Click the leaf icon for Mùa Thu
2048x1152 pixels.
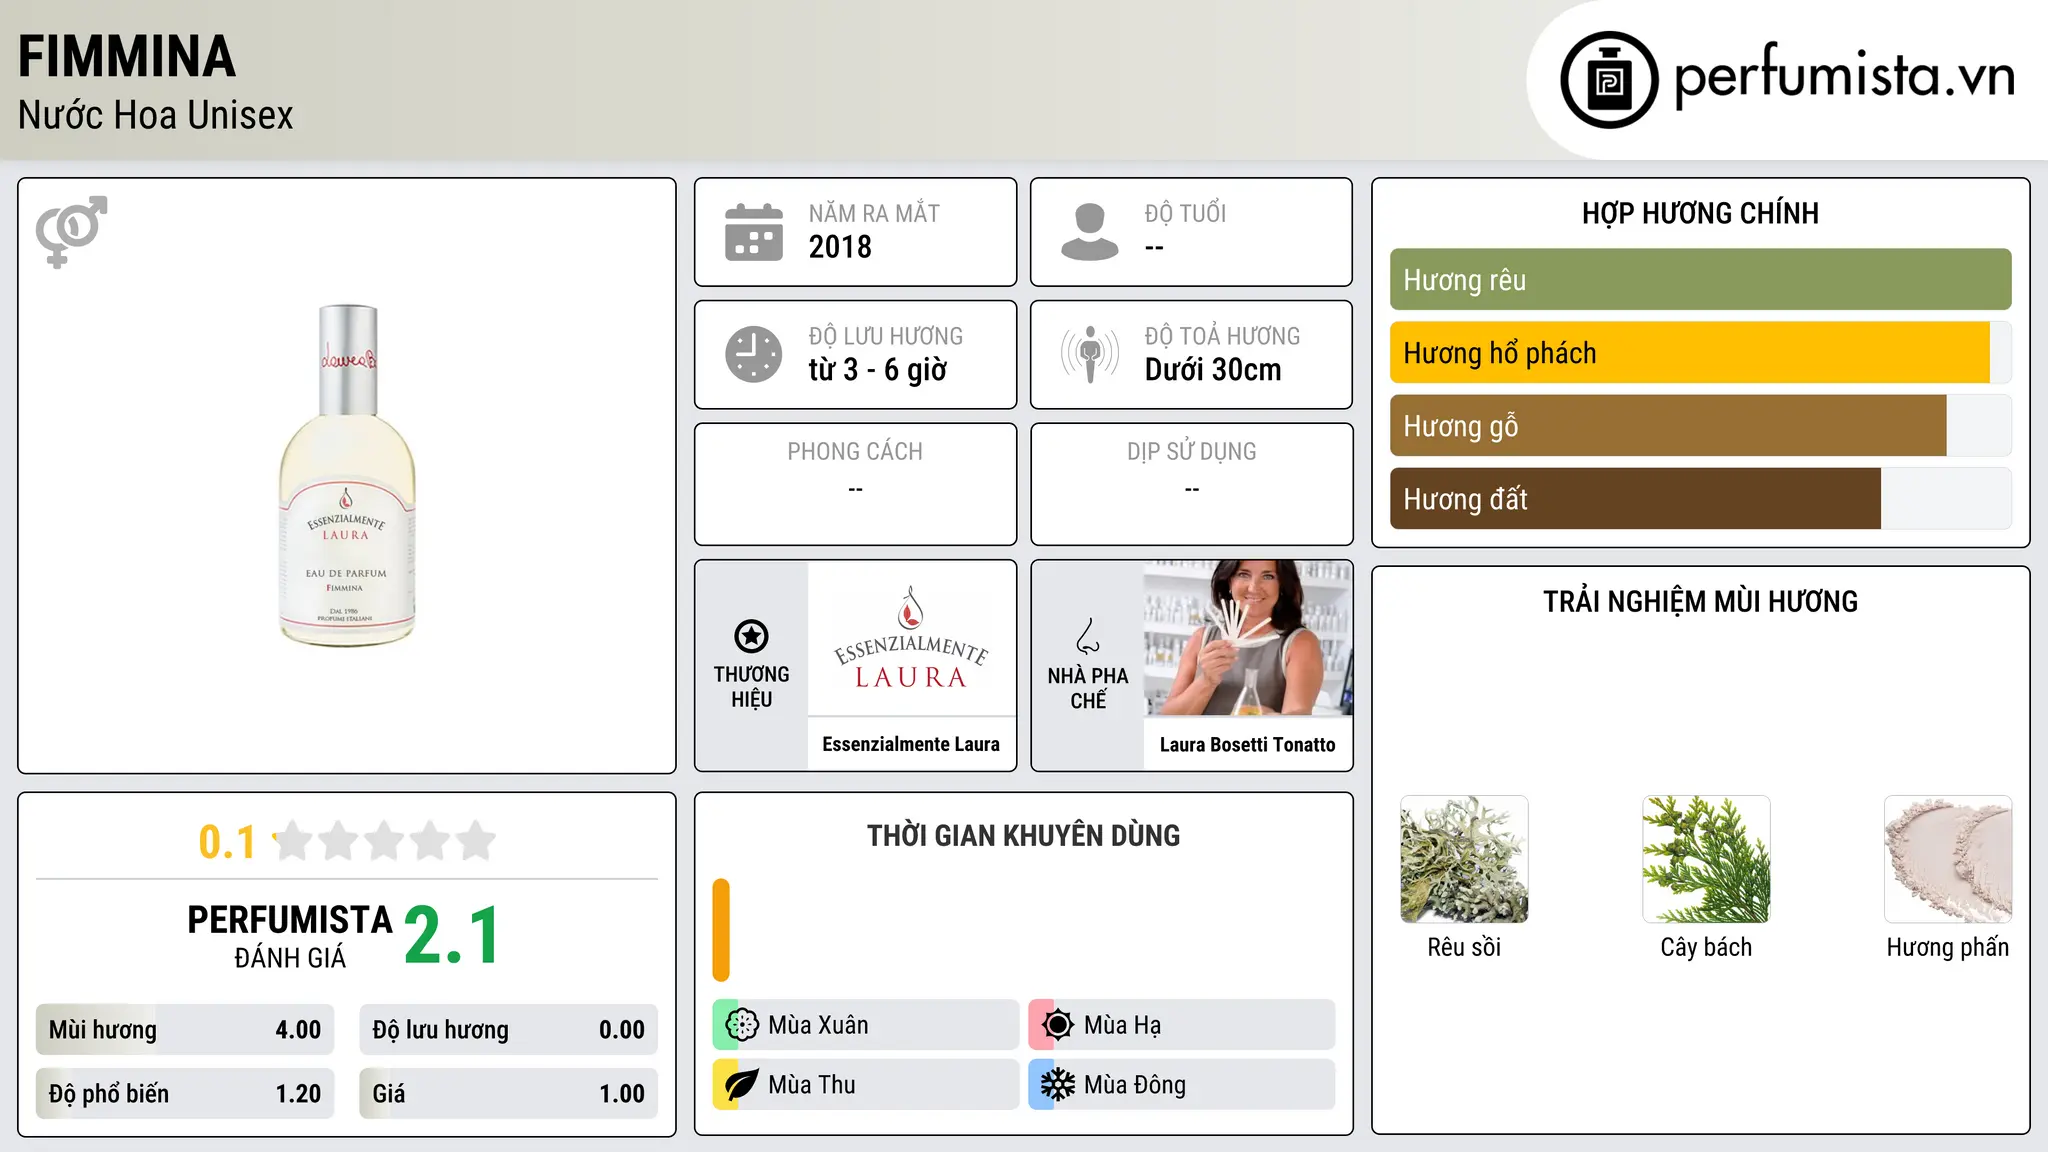point(742,1085)
